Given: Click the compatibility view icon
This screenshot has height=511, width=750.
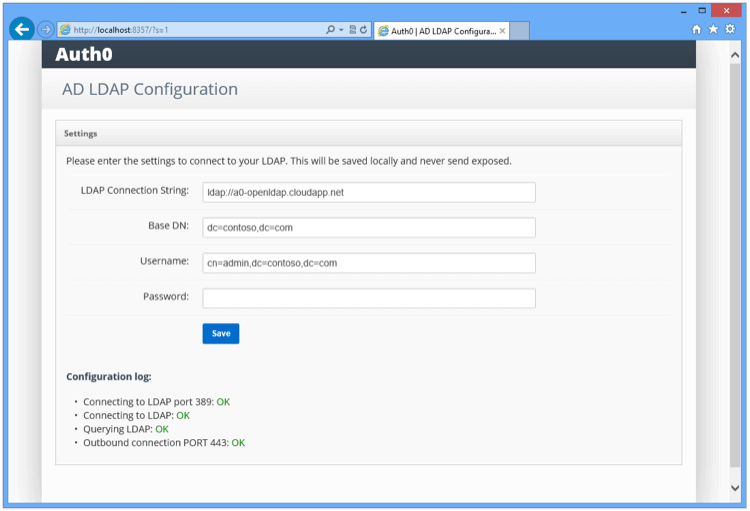Looking at the screenshot, I should [353, 30].
